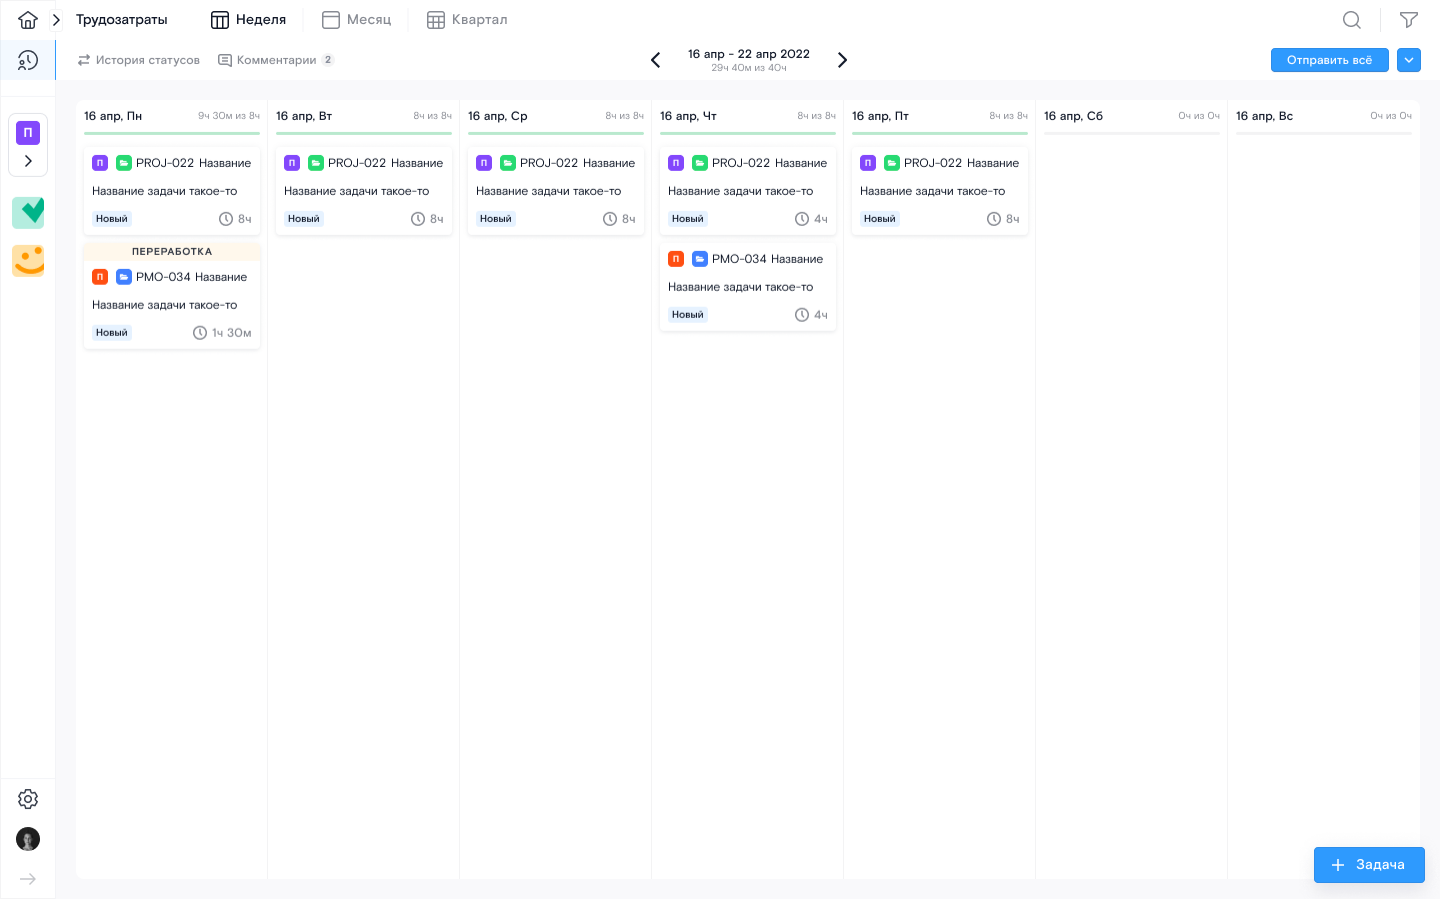1440x899 pixels.
Task: Click Трудозатраты breadcrumb item
Action: click(122, 20)
